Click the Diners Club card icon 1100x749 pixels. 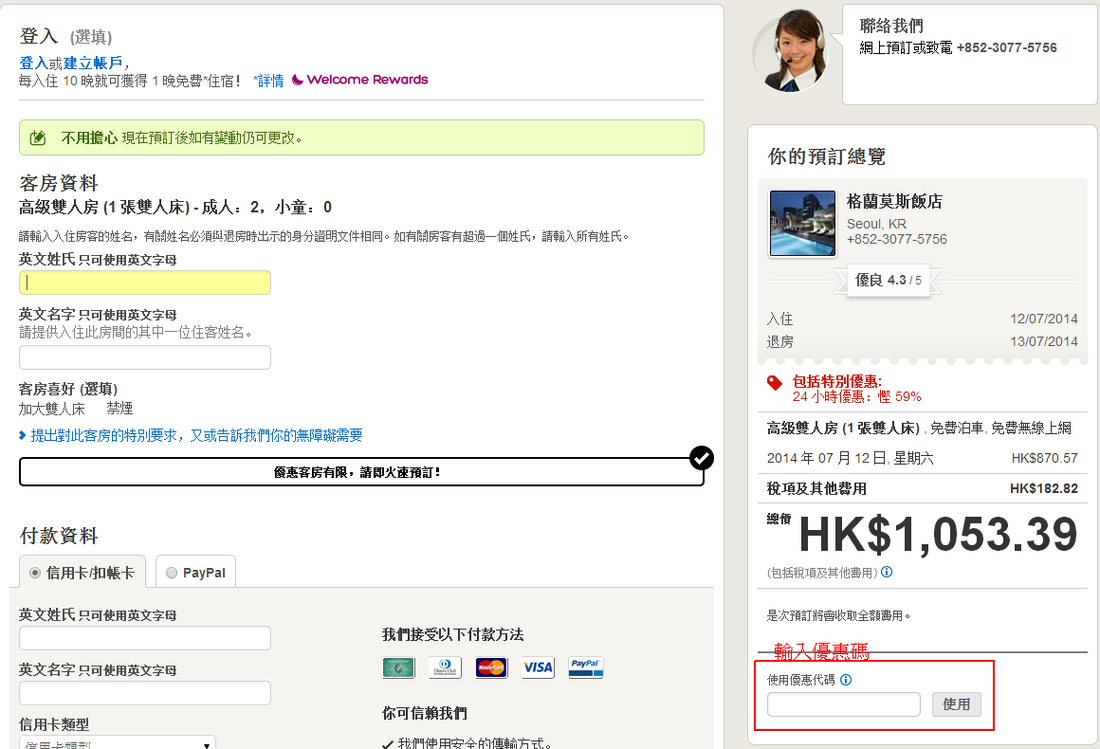pyautogui.click(x=444, y=668)
